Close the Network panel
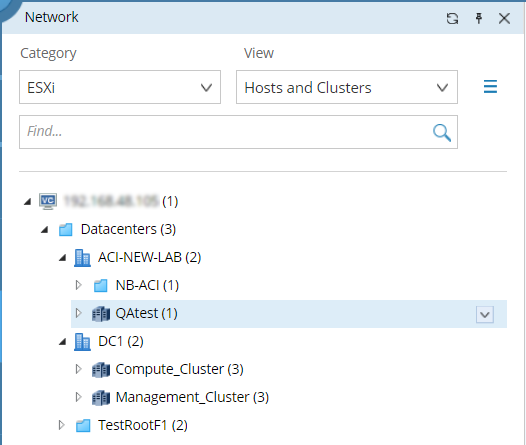 pos(504,18)
